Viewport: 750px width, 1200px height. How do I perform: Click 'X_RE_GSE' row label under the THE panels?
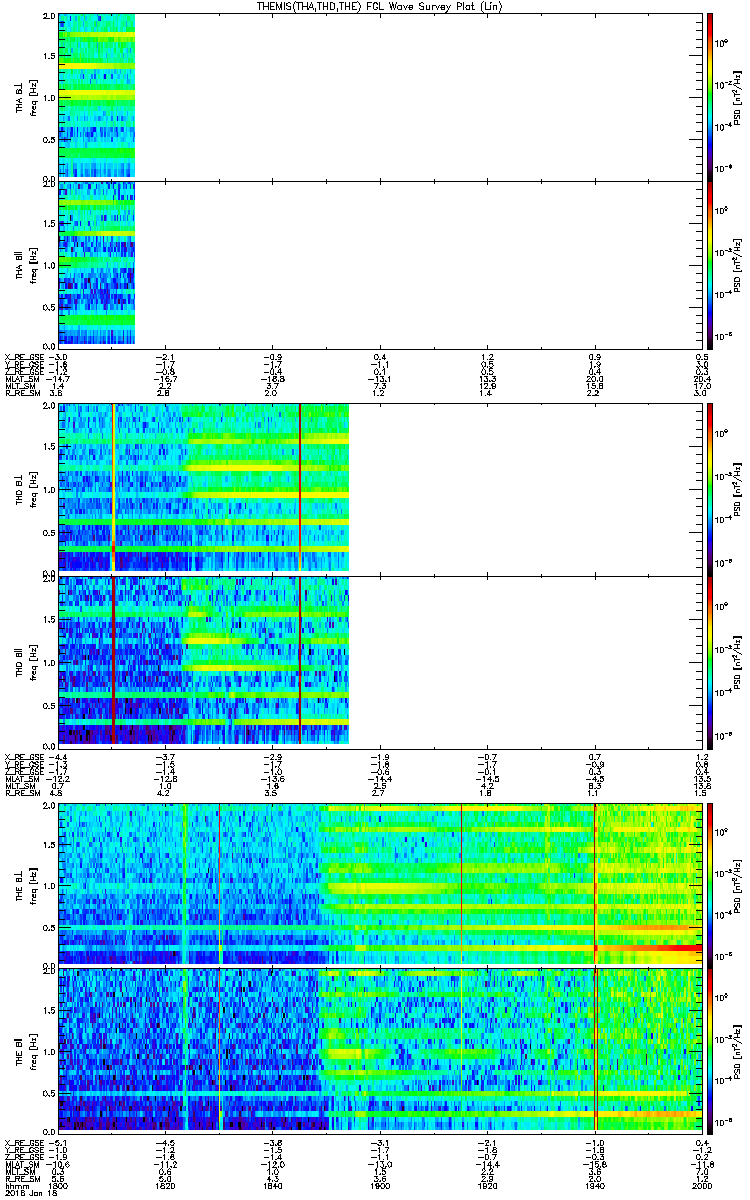[22, 1143]
